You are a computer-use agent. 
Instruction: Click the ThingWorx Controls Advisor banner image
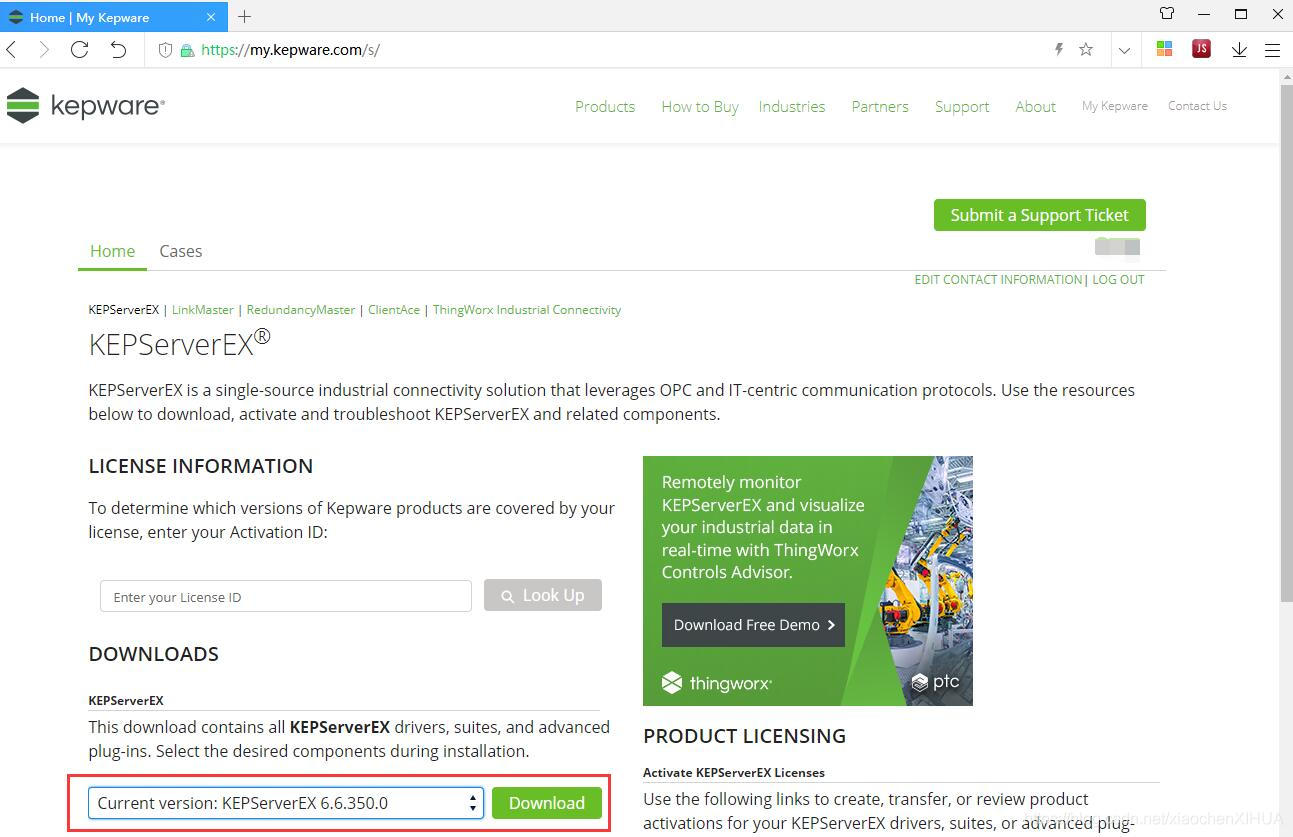808,581
